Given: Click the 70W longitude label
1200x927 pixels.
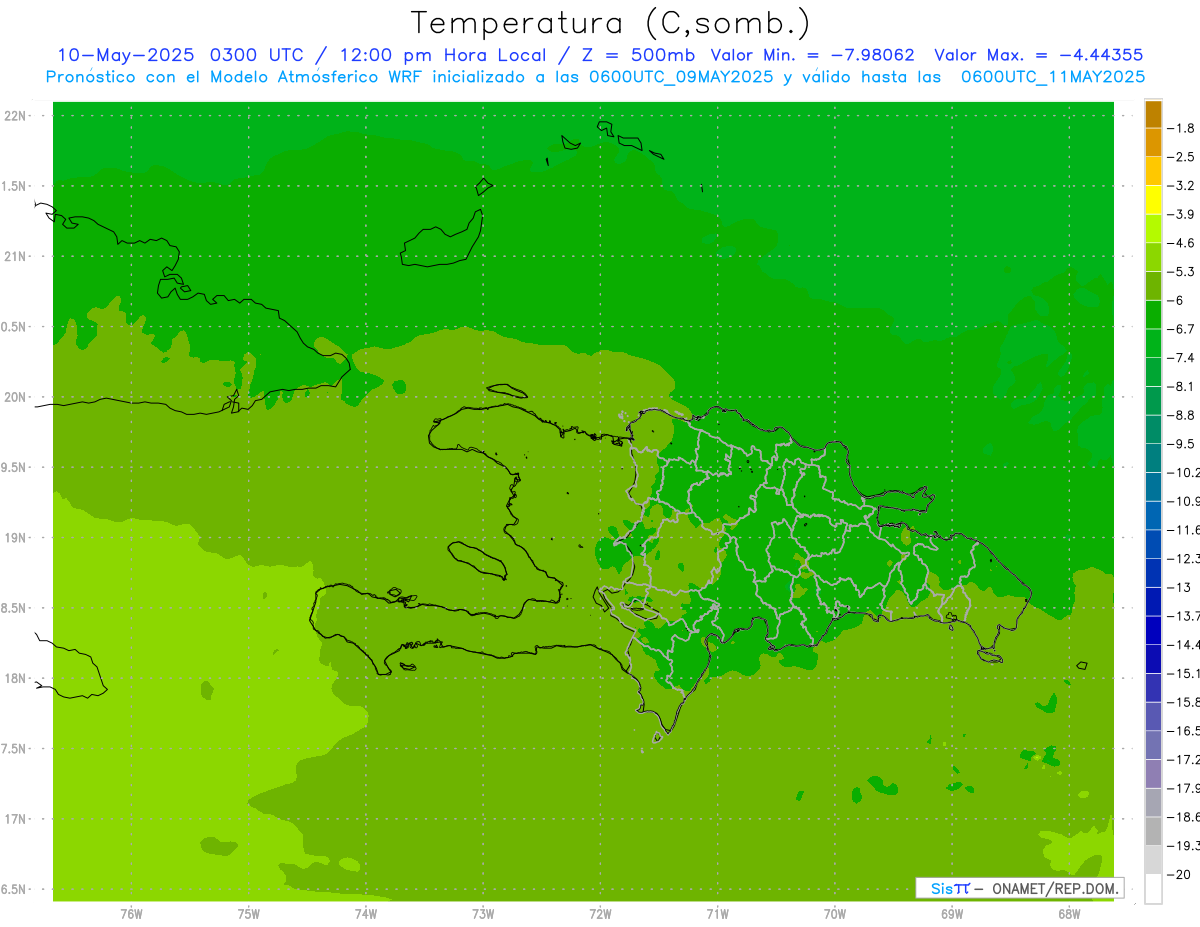Looking at the screenshot, I should (x=835, y=914).
